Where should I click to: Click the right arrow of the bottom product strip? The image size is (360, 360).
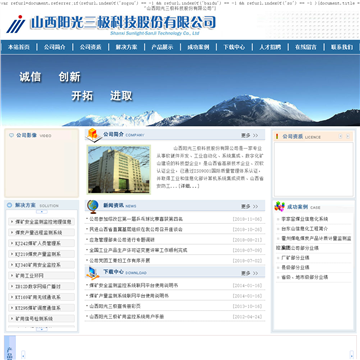(x=351, y=354)
